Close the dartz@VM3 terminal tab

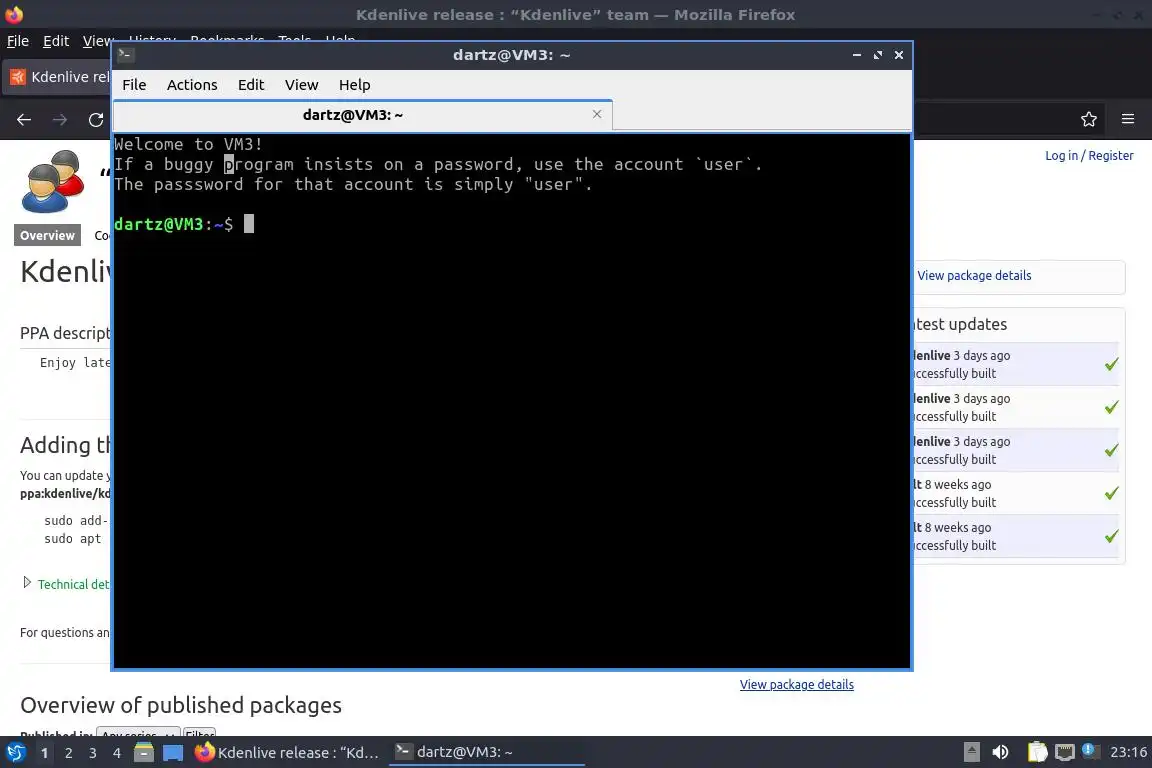tap(597, 114)
